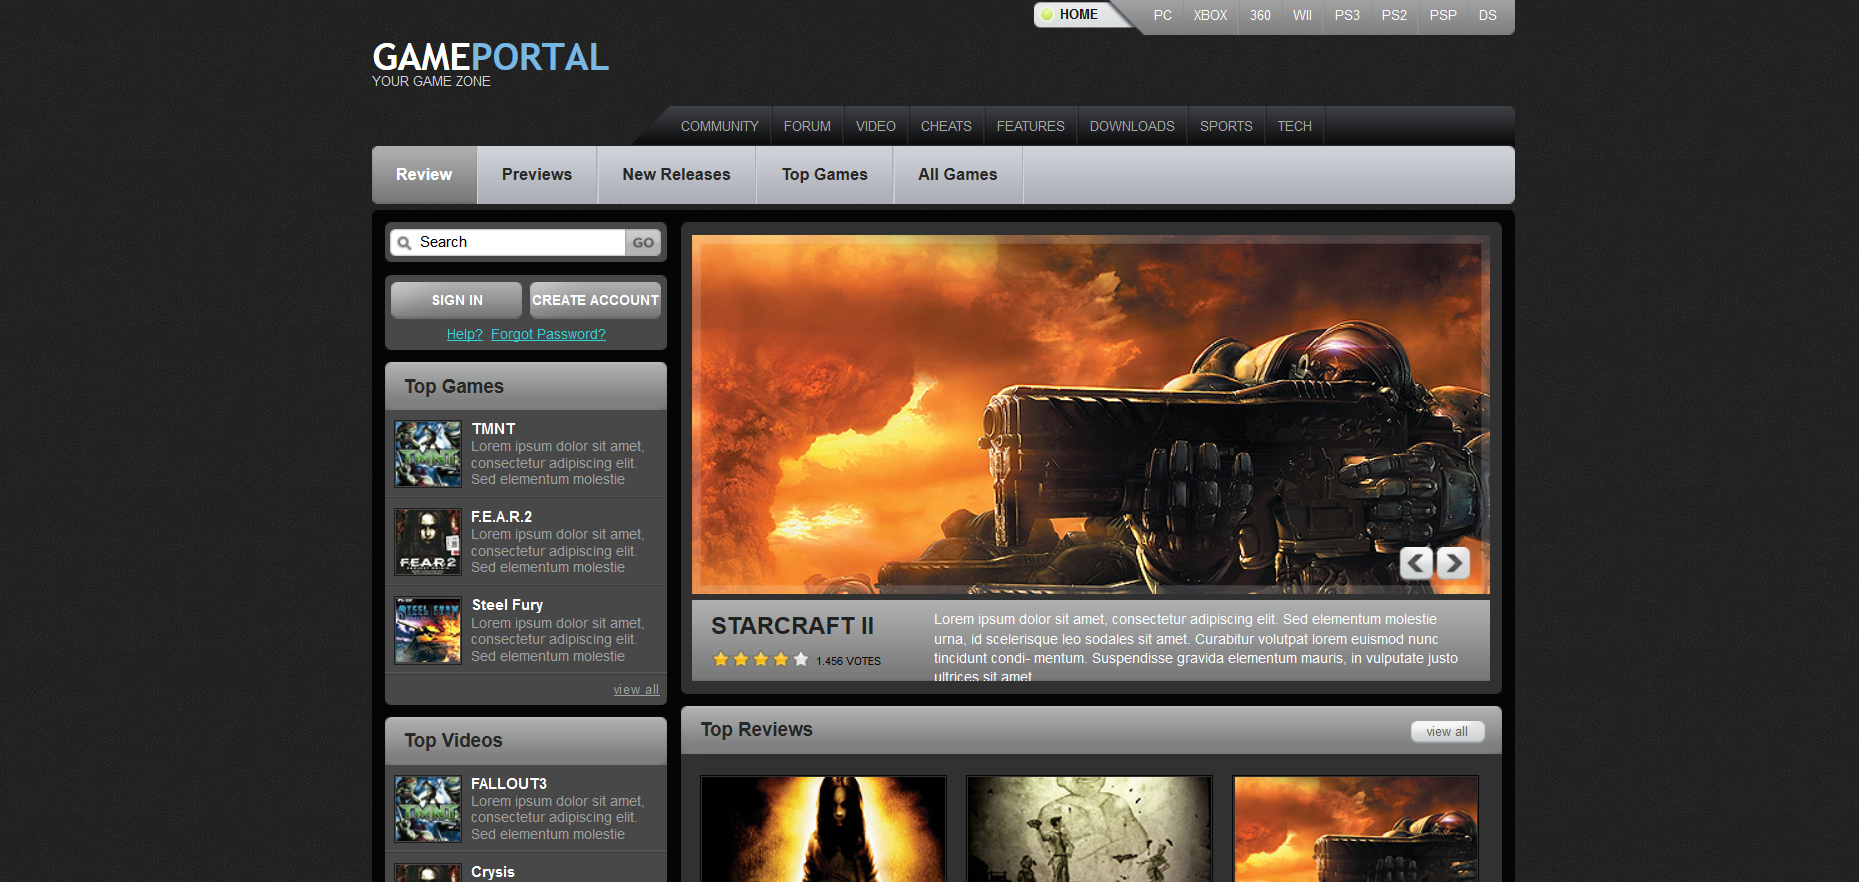
Task: Switch to the Previews tab
Action: coord(537,175)
